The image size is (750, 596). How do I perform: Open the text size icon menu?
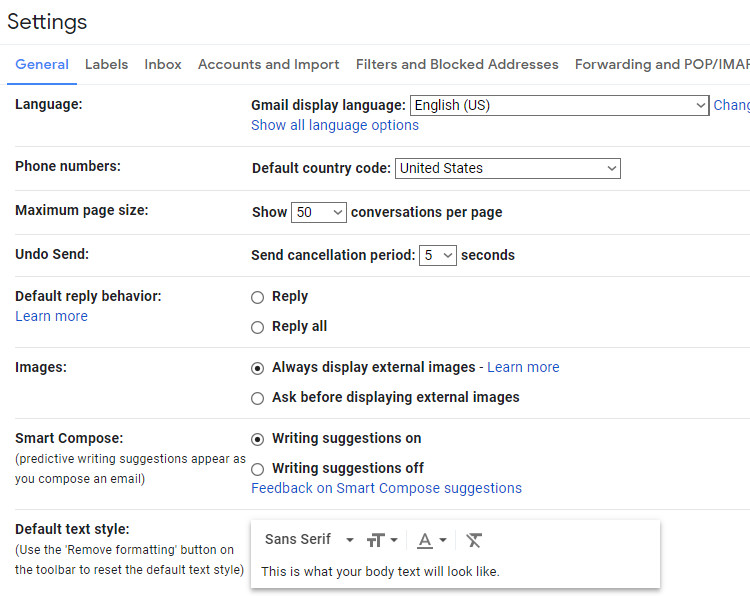pos(382,540)
